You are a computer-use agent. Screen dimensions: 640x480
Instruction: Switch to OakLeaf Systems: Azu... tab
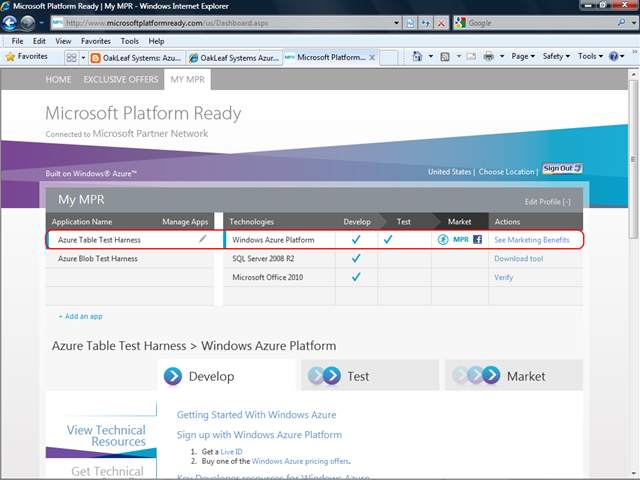pyautogui.click(x=136, y=58)
